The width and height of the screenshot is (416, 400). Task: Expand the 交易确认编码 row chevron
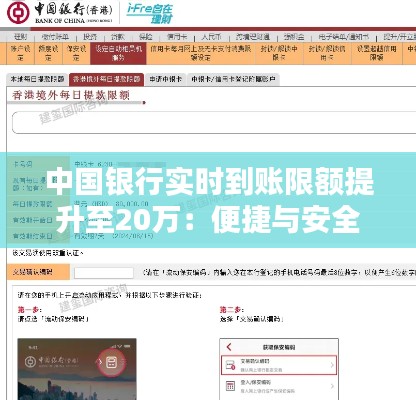pyautogui.click(x=332, y=365)
